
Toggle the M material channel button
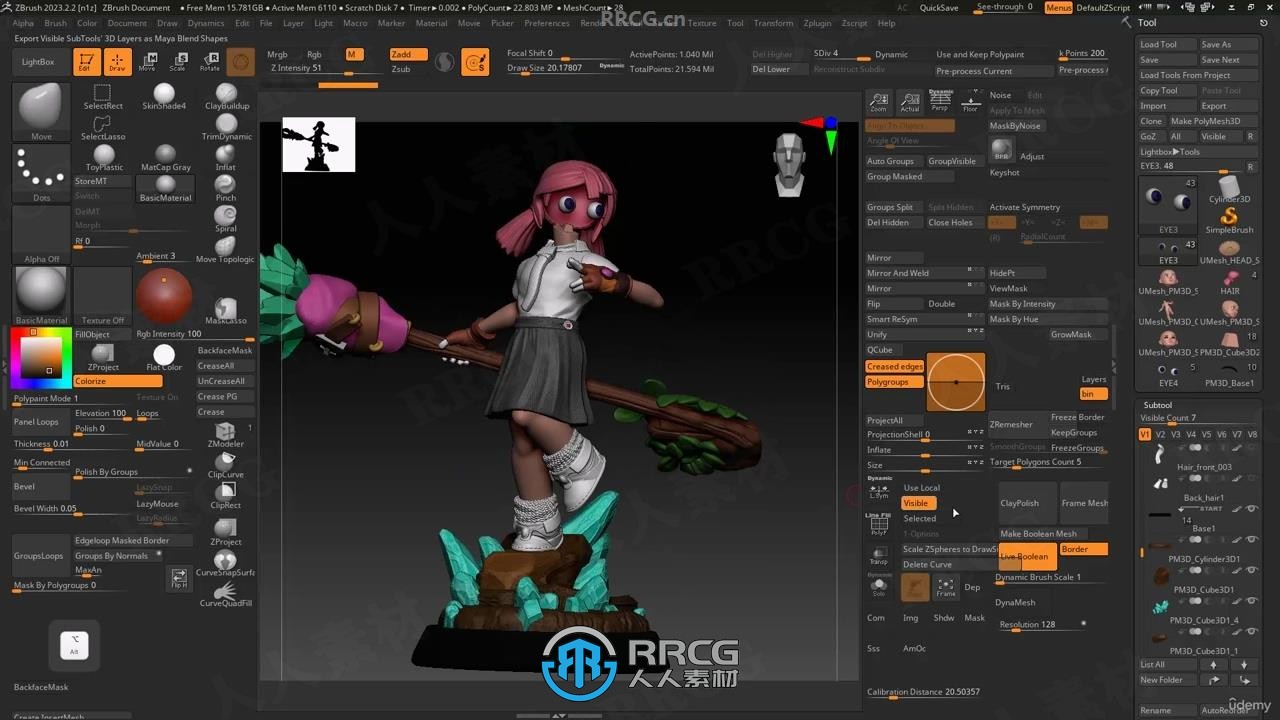coord(353,55)
